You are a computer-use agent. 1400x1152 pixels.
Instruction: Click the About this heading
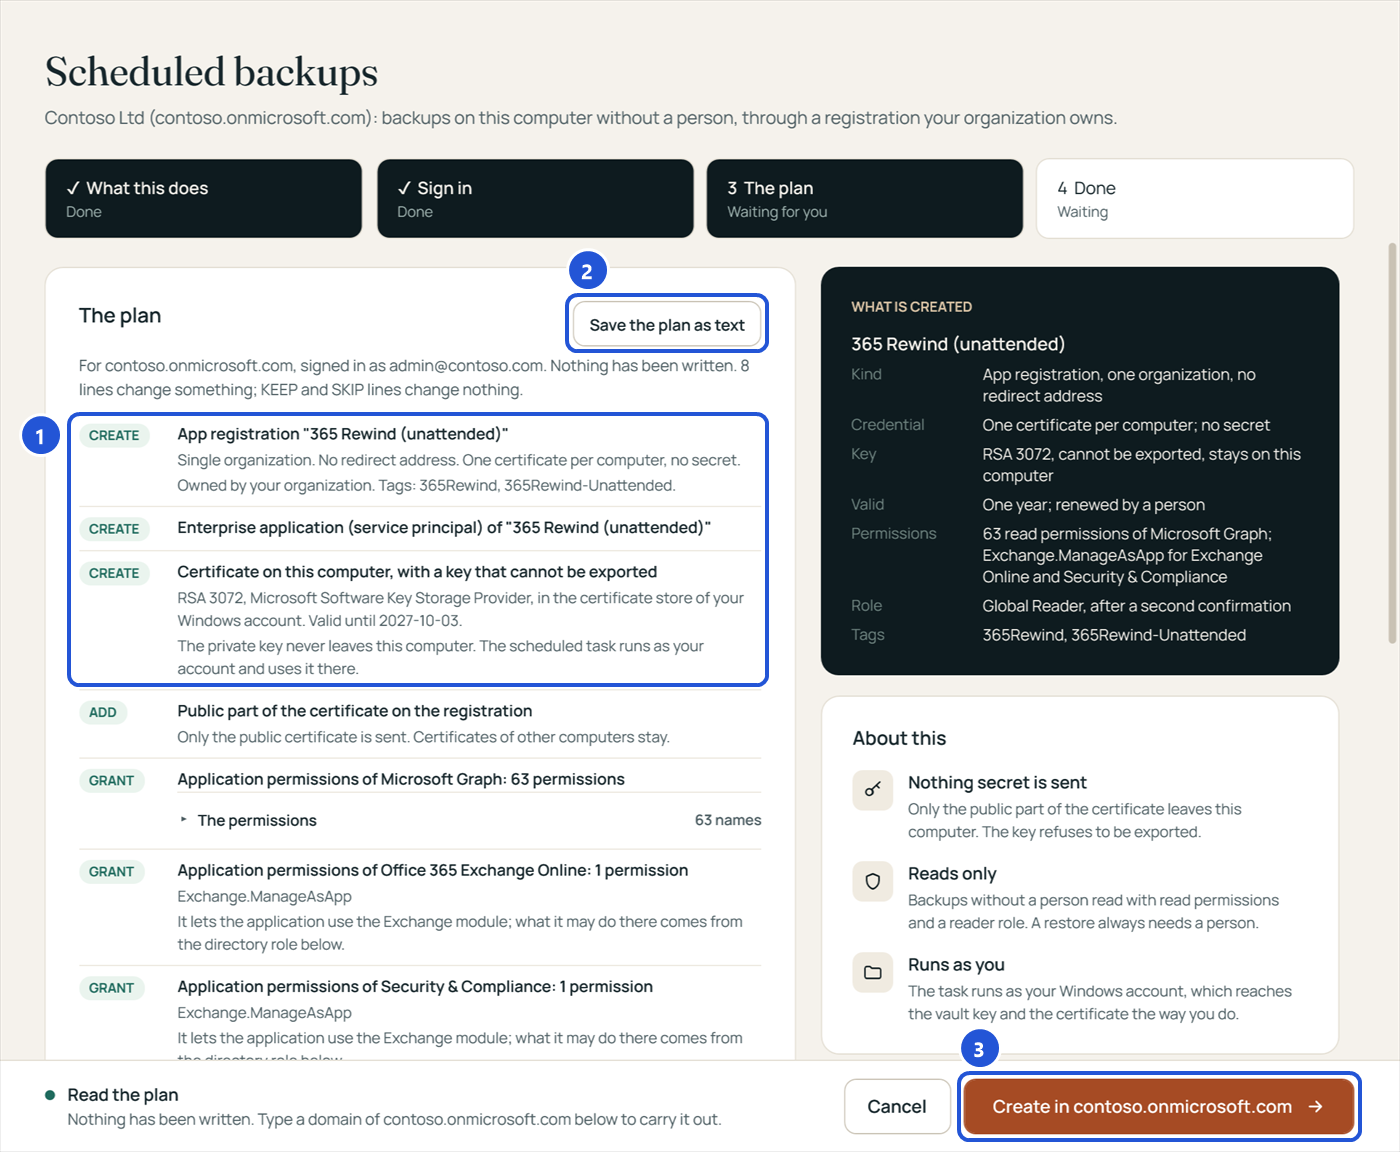pos(899,738)
